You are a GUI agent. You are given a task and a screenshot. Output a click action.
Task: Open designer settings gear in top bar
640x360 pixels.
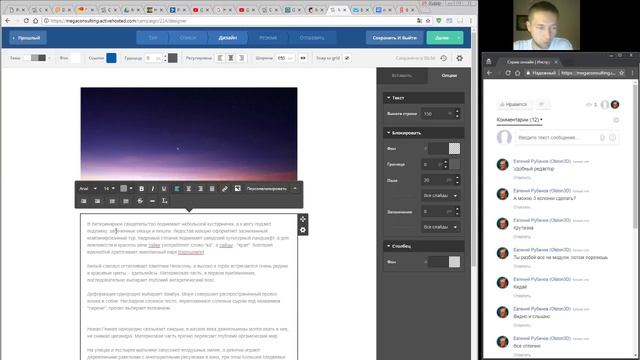pyautogui.click(x=460, y=58)
